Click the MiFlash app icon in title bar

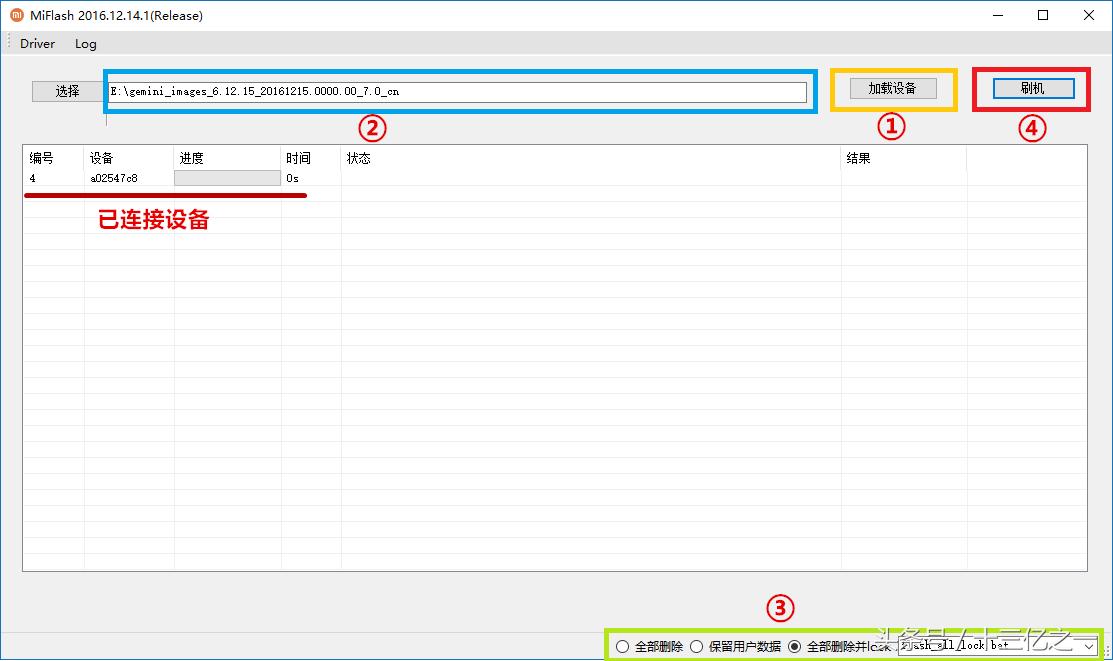[x=16, y=15]
